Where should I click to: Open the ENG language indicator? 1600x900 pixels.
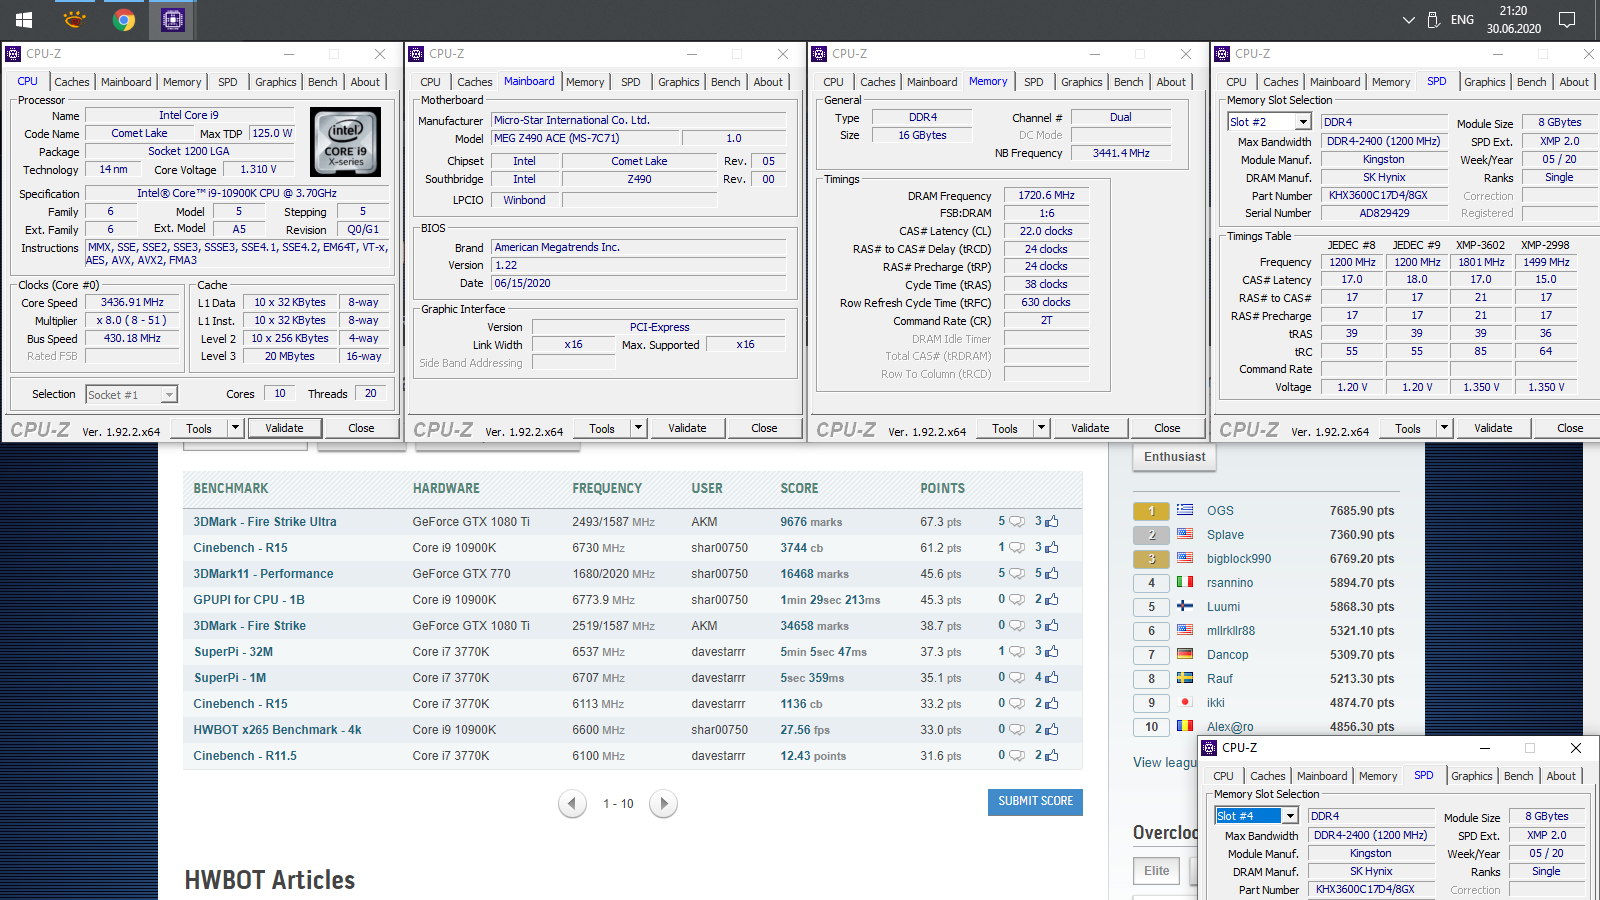(1462, 20)
